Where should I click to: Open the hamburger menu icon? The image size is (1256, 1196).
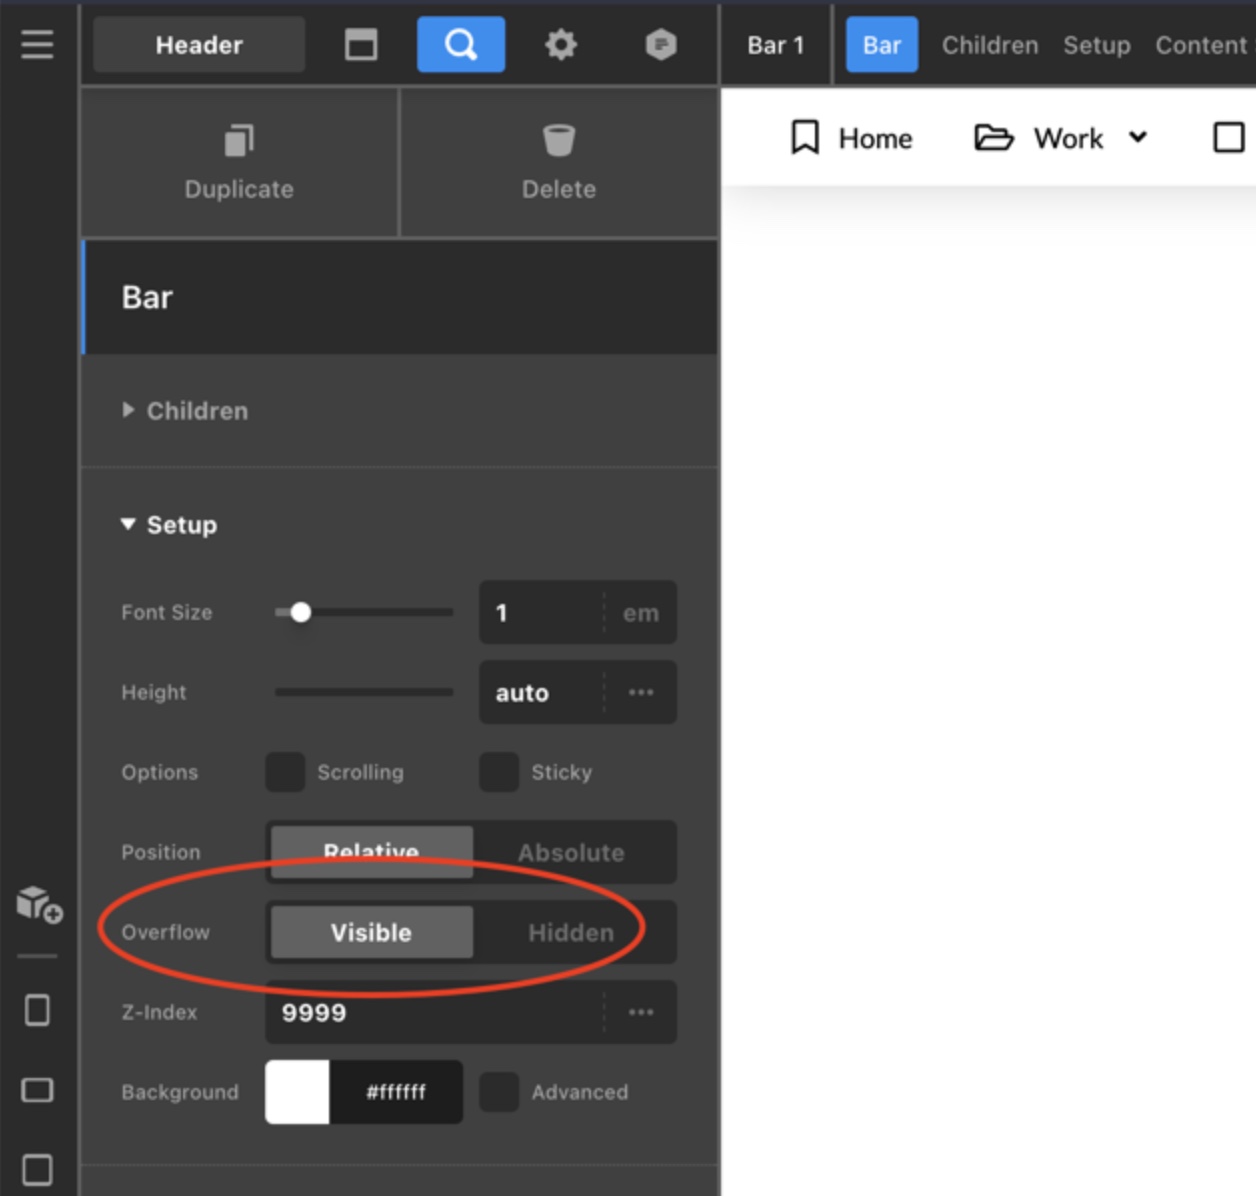pos(37,44)
